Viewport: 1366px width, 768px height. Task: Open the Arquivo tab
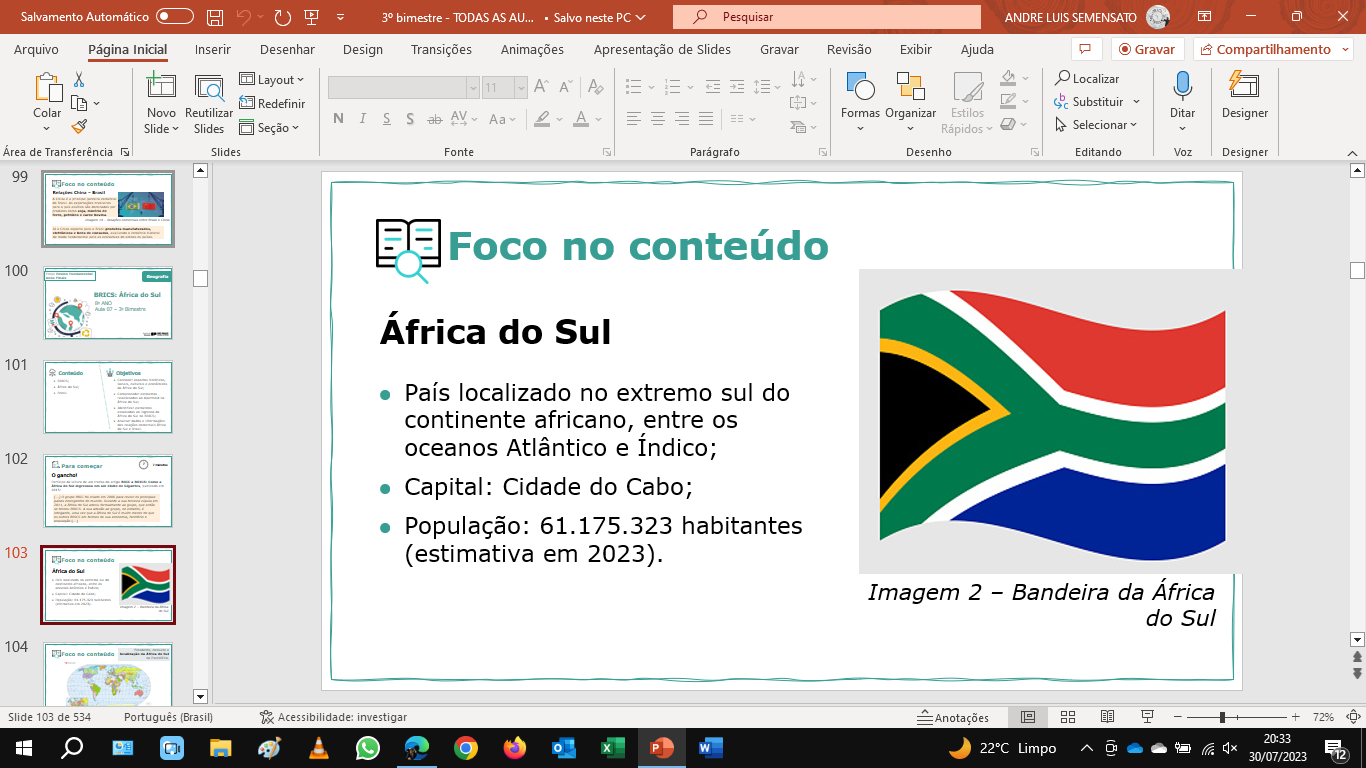pos(36,49)
